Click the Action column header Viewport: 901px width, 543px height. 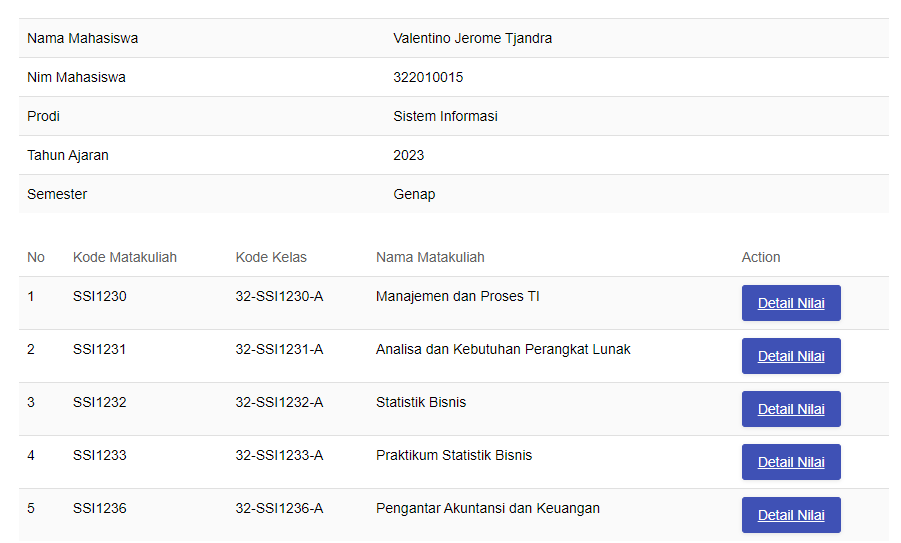click(x=761, y=257)
